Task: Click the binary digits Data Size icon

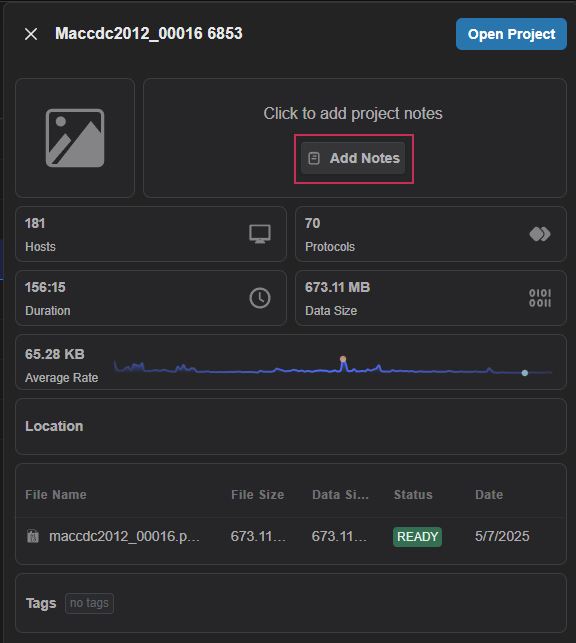Action: [x=540, y=298]
